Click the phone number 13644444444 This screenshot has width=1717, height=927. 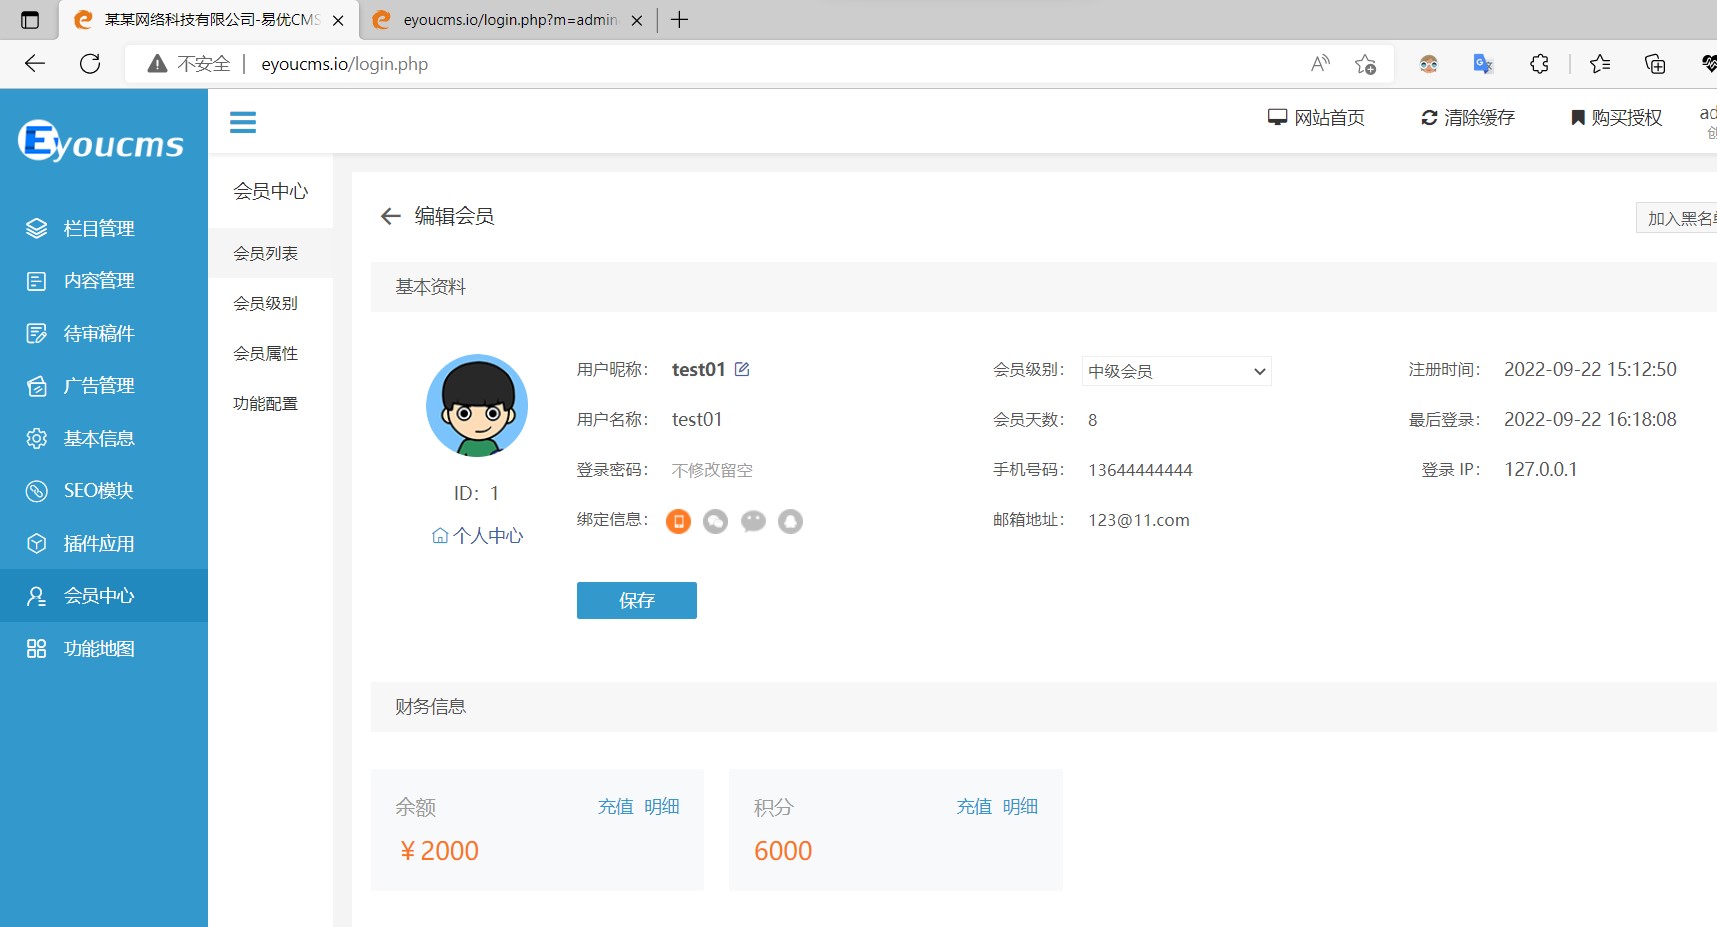[x=1140, y=470]
